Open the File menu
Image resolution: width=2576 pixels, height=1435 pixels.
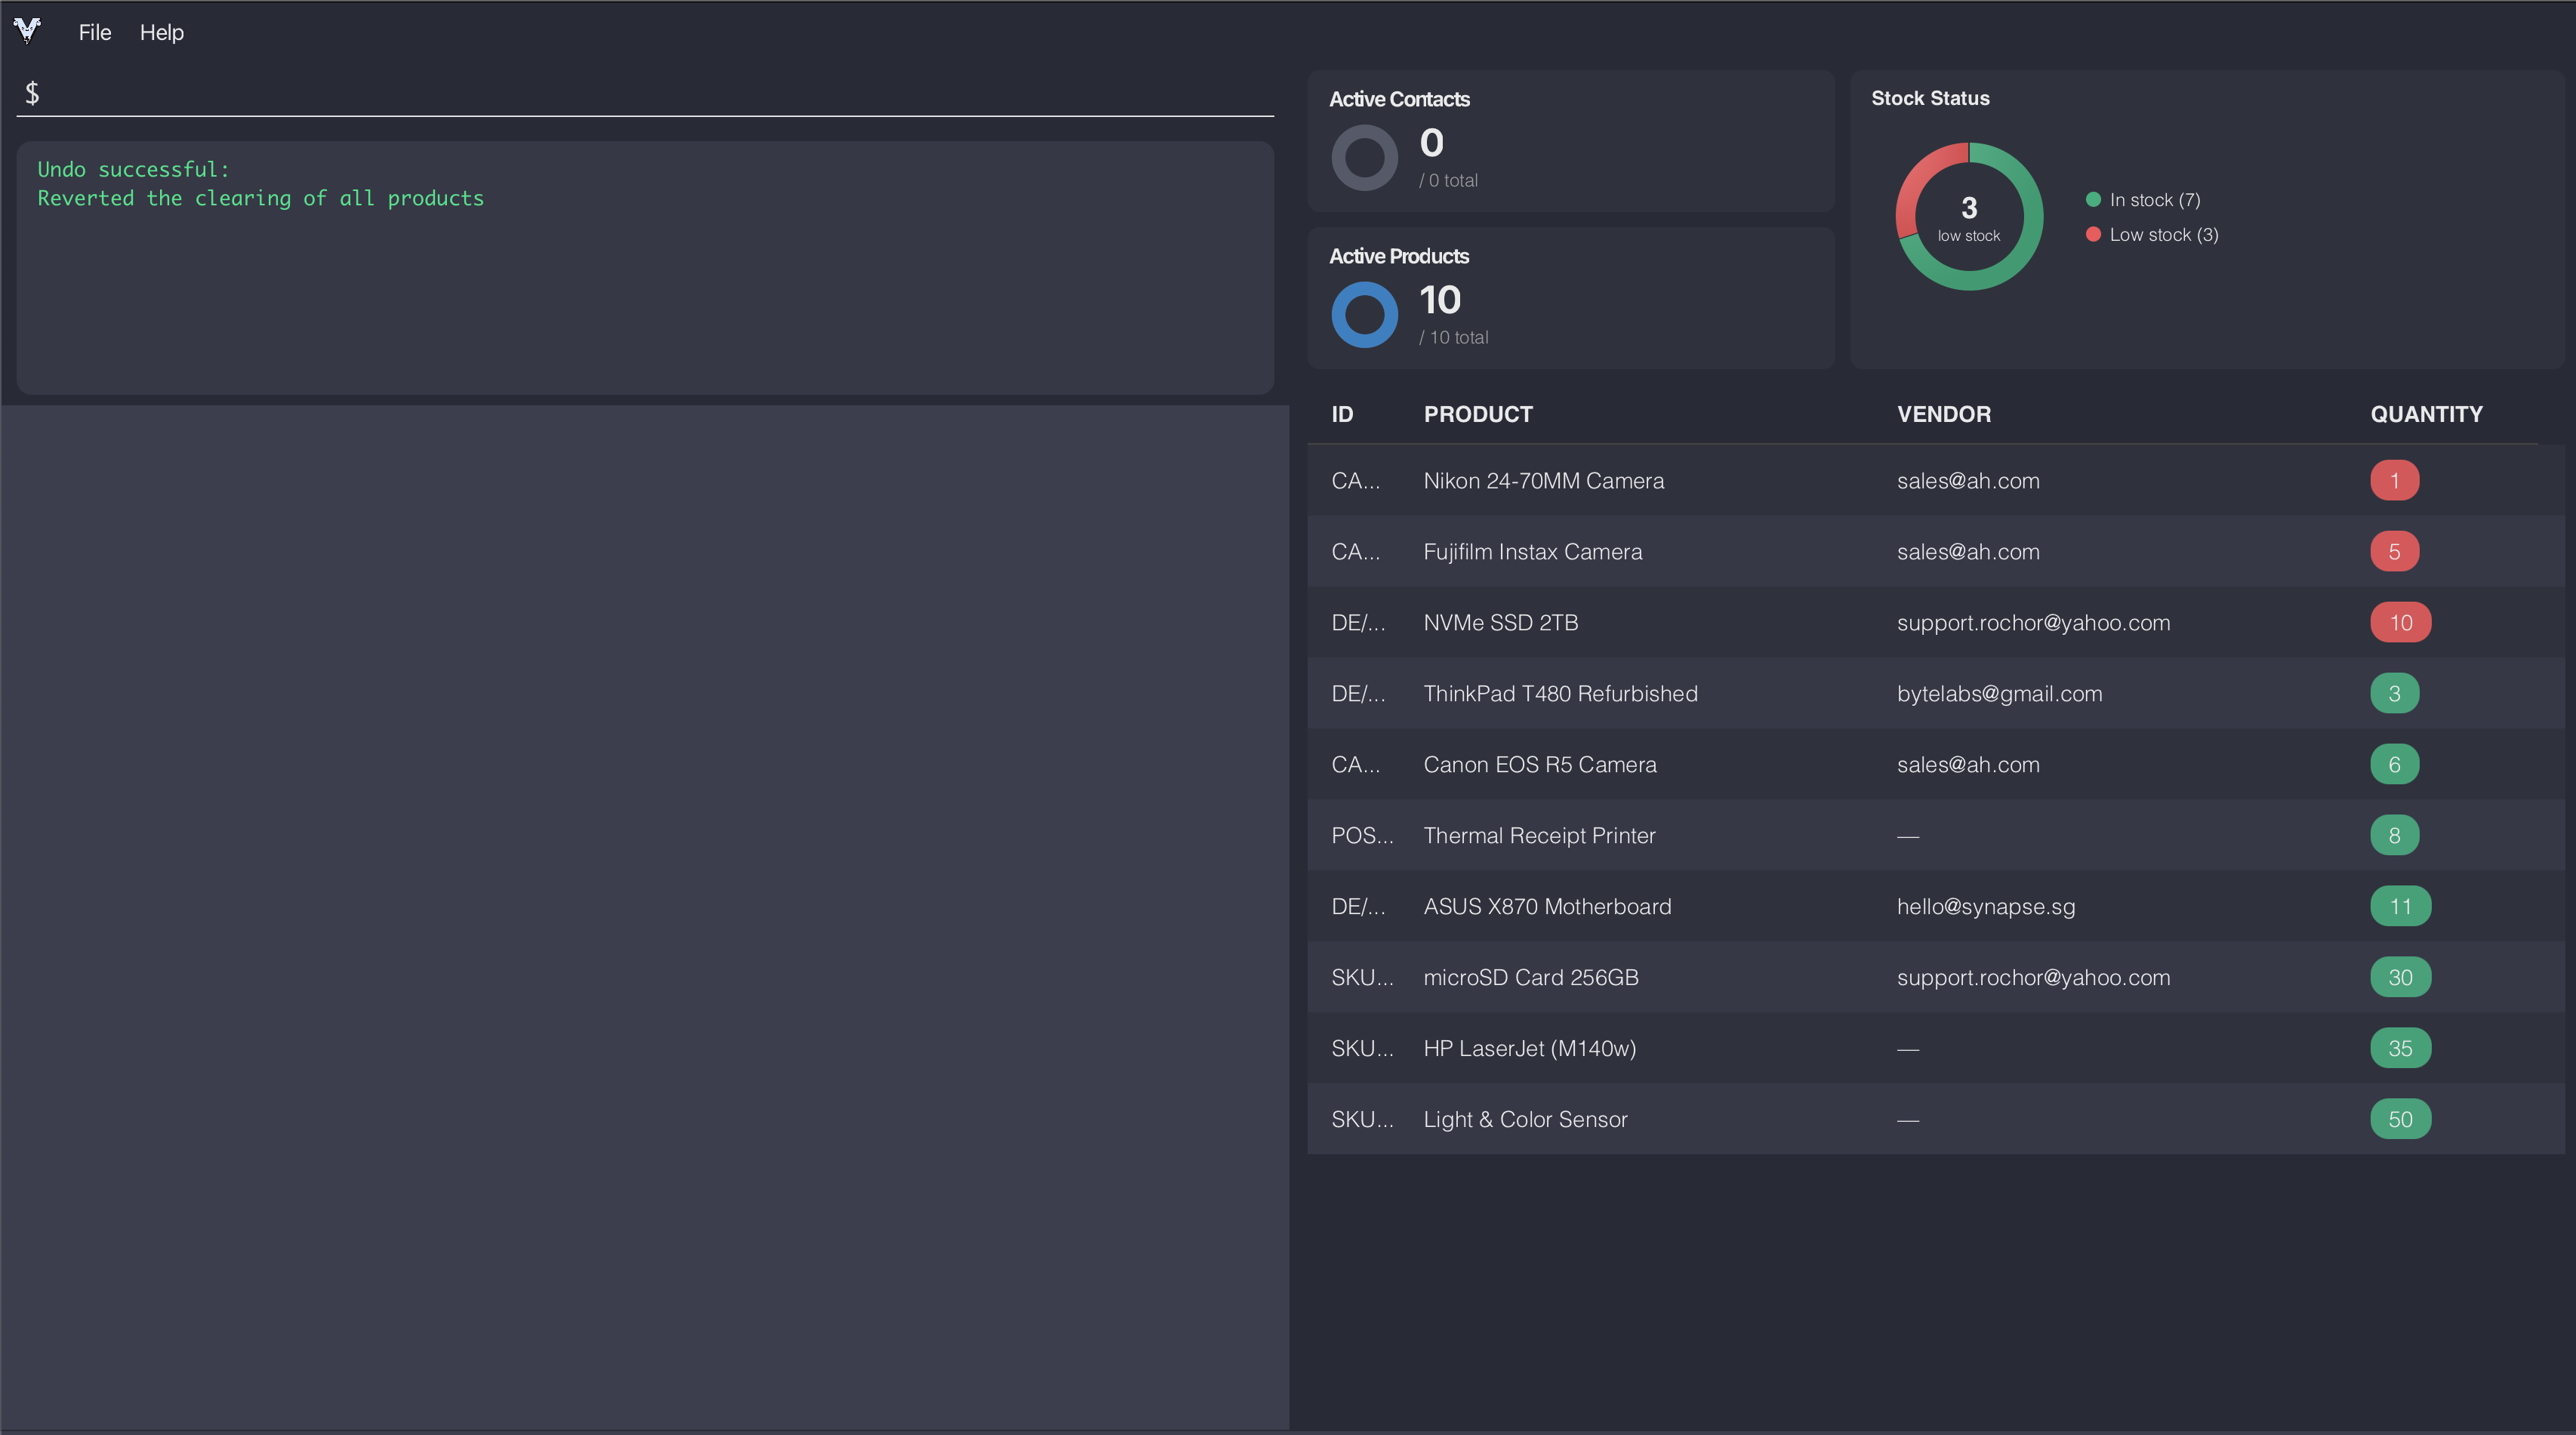click(95, 33)
